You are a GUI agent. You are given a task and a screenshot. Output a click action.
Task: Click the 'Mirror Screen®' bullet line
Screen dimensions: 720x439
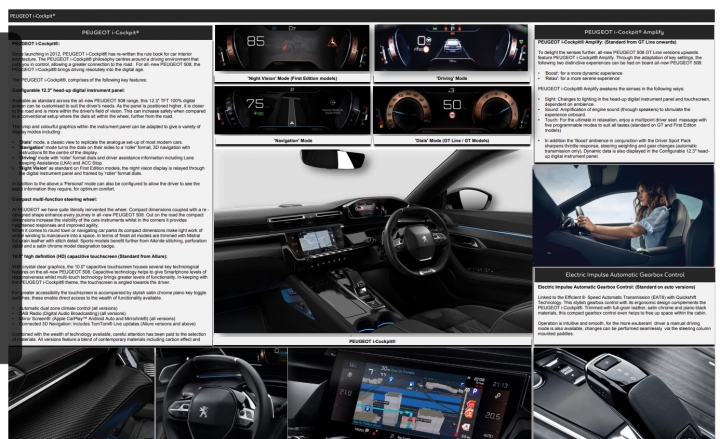(97, 318)
